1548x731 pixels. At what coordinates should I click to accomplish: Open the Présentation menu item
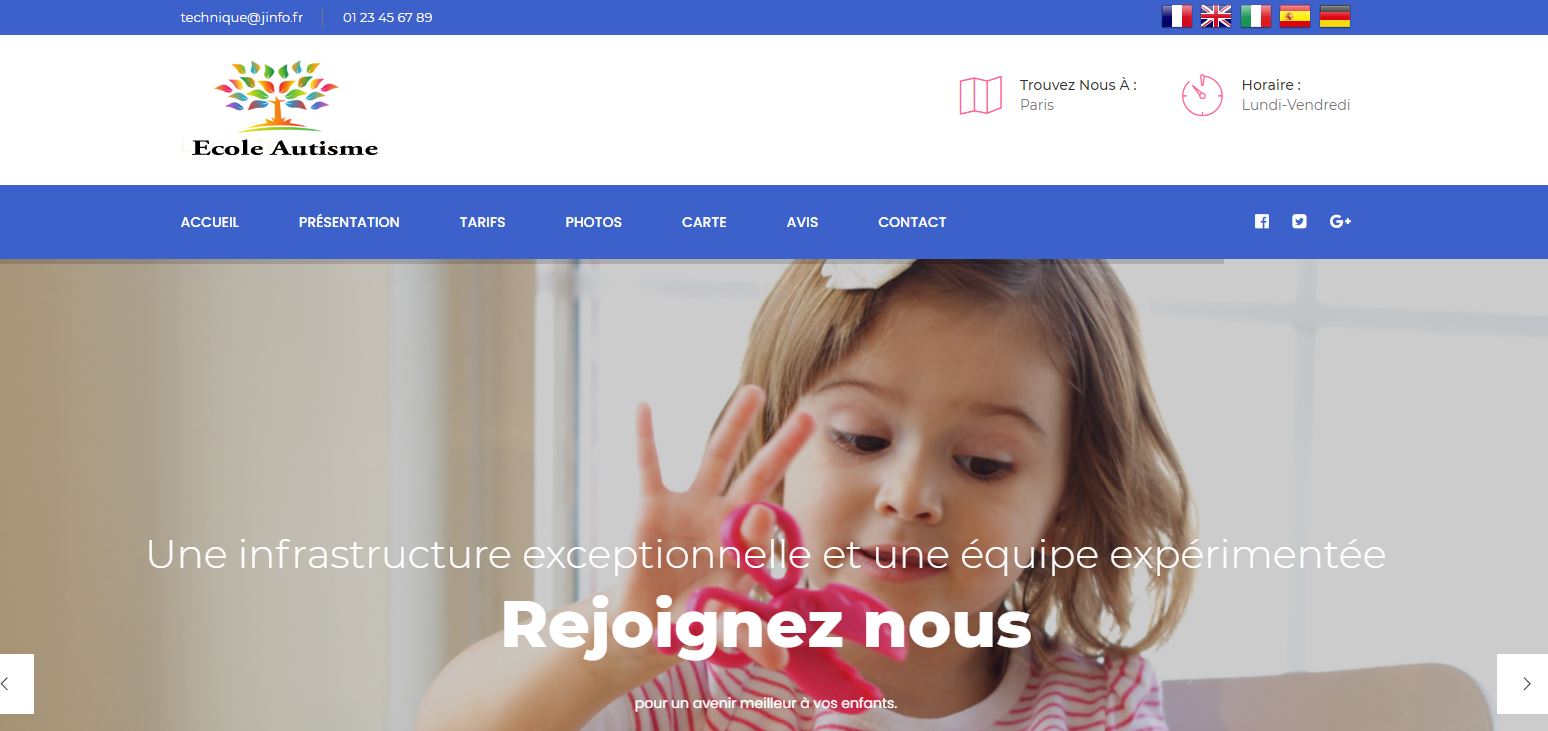349,222
